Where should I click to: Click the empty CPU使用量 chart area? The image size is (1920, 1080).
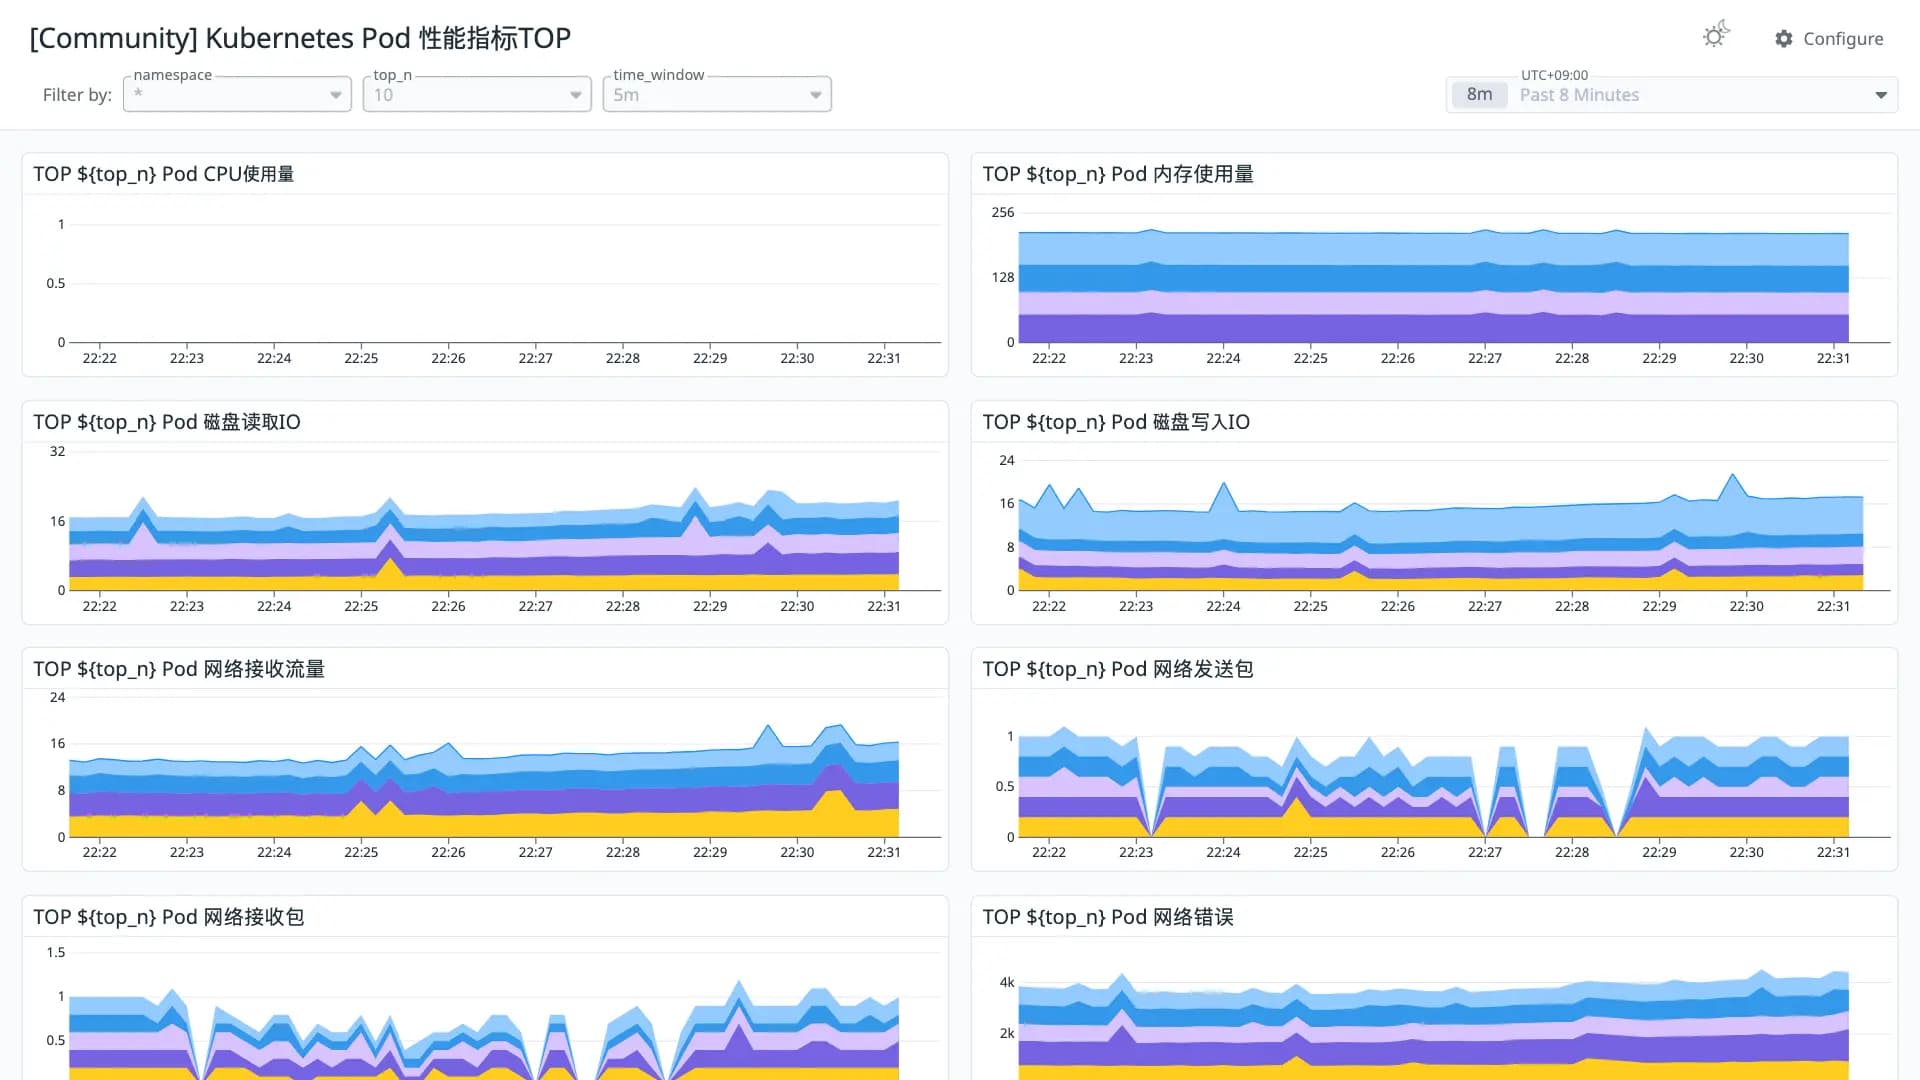click(x=505, y=283)
